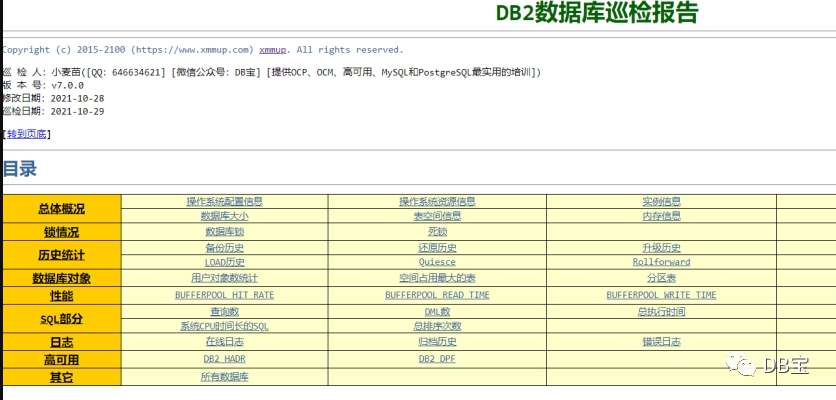The image size is (836, 400).
Task: Open 所有数据库 link
Action: coord(224,377)
